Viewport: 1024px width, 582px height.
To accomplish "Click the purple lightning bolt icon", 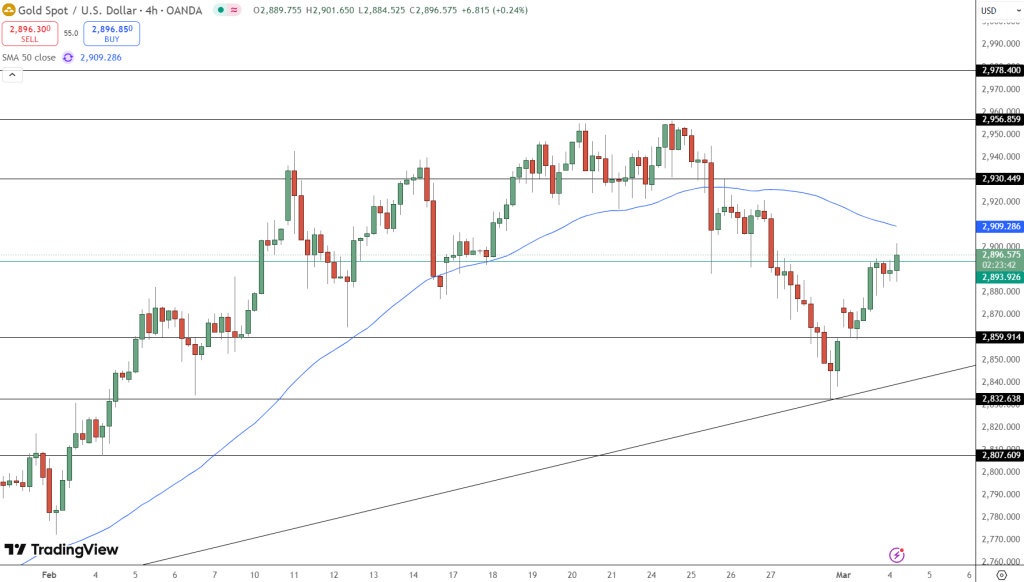I will [x=897, y=555].
